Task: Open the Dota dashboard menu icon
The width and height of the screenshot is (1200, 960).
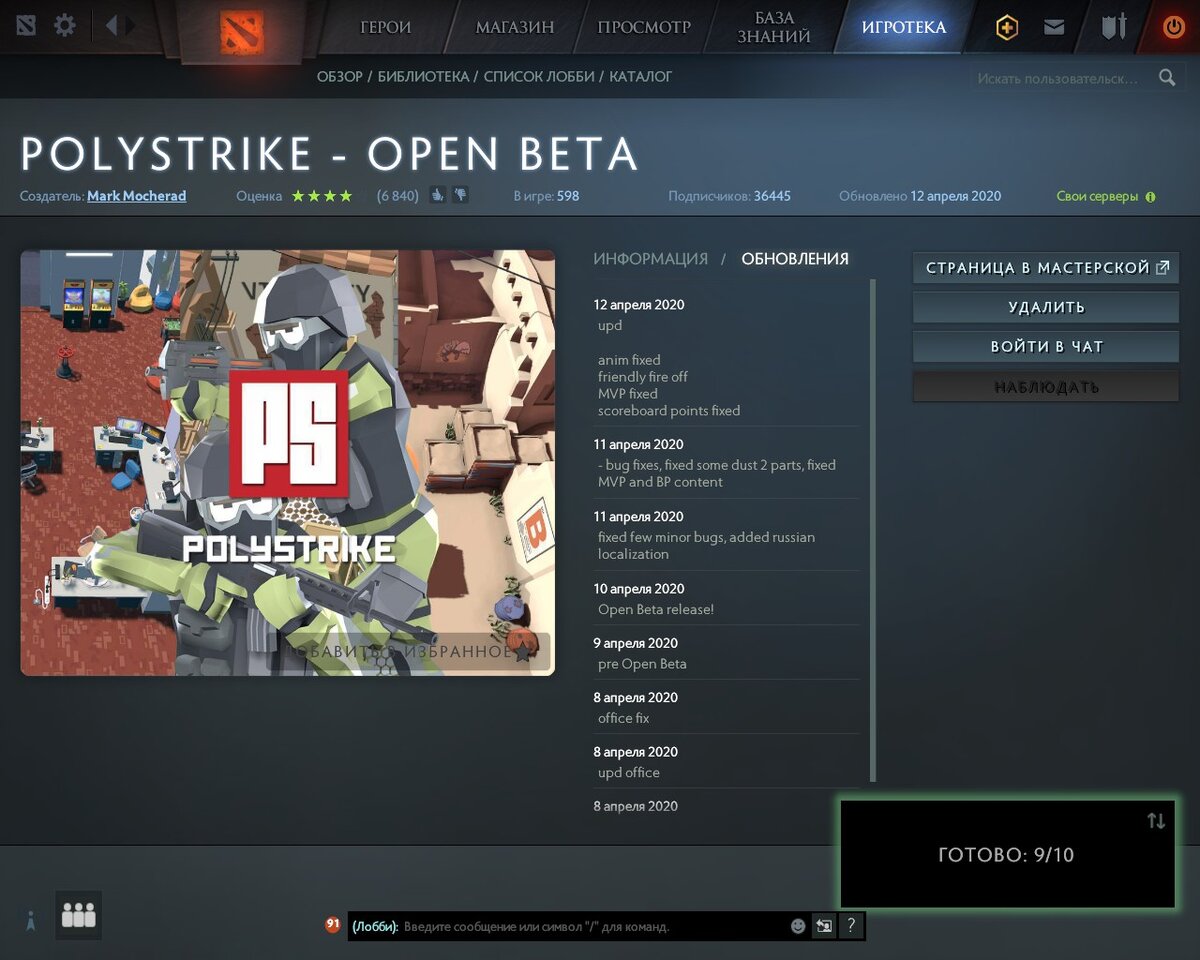Action: pos(26,25)
